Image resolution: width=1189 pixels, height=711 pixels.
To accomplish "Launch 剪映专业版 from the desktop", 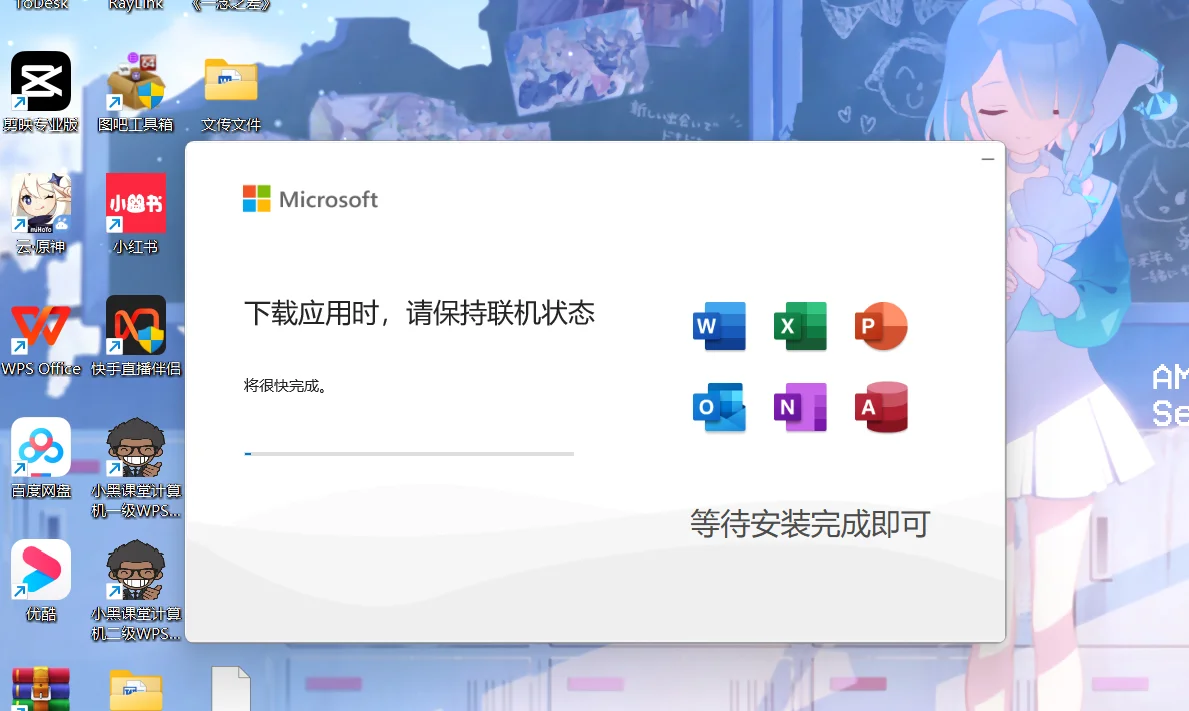I will tap(40, 80).
